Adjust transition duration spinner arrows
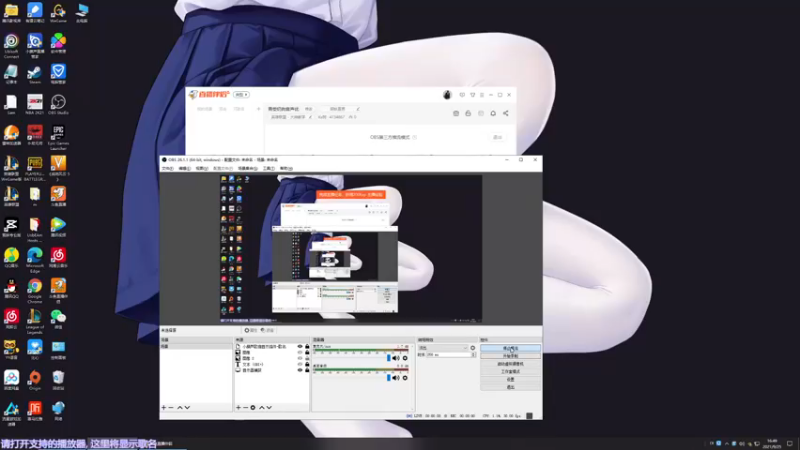The width and height of the screenshot is (800, 450). [x=473, y=355]
